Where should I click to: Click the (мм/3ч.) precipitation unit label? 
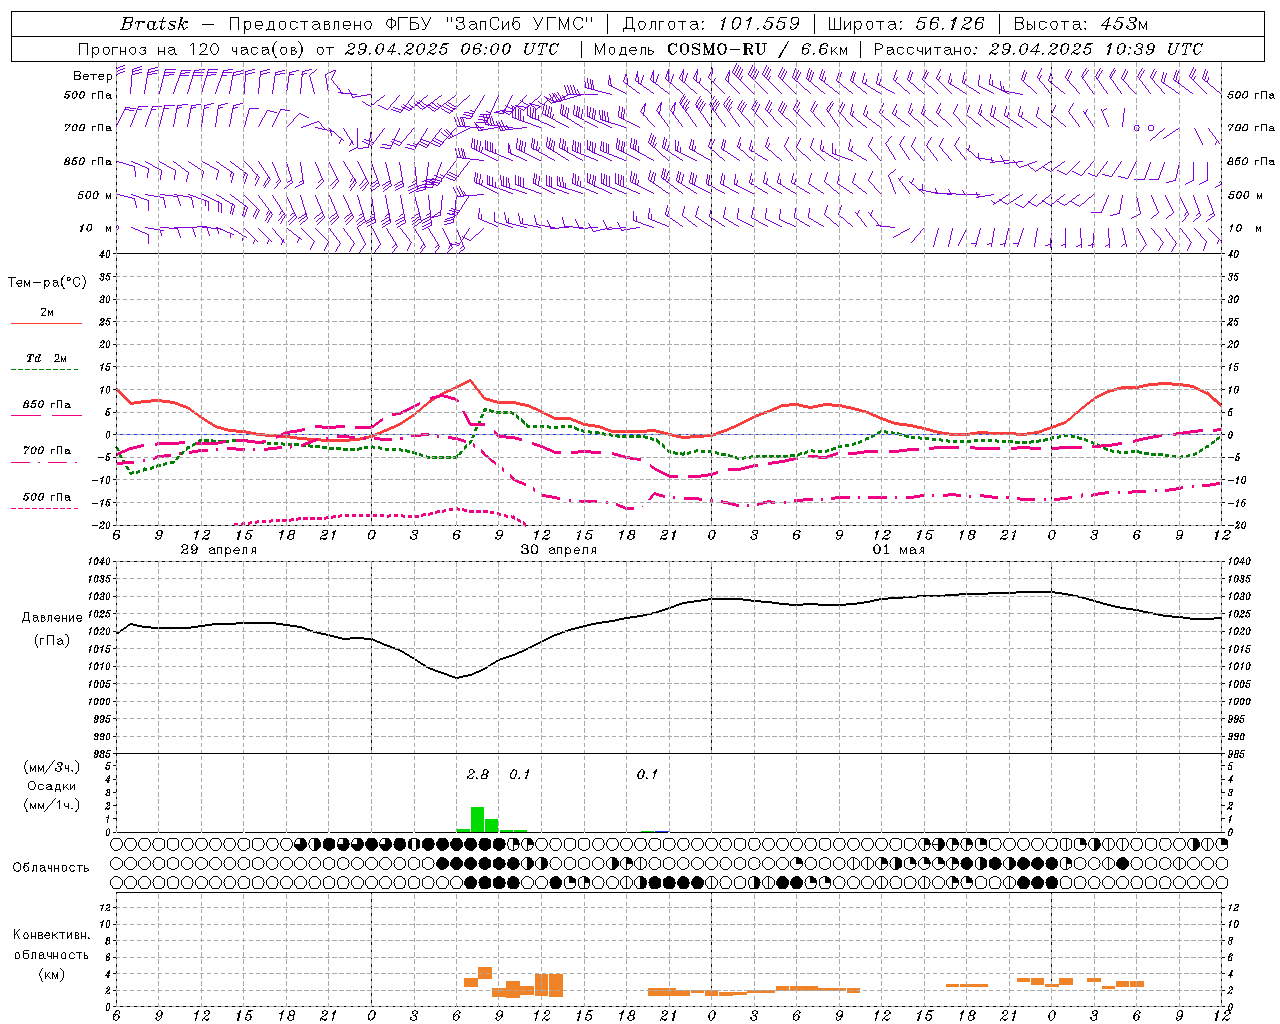[51, 767]
